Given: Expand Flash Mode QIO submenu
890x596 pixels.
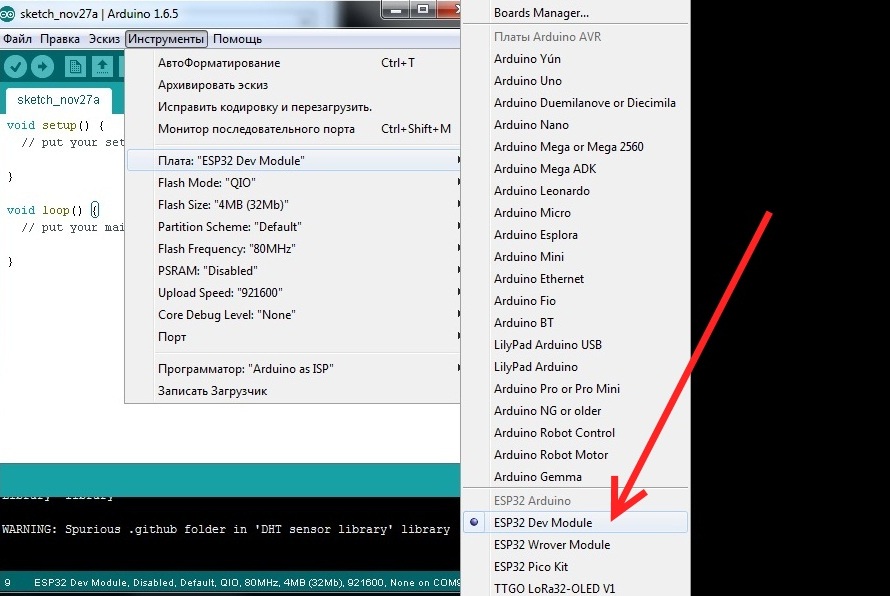Looking at the screenshot, I should click(293, 183).
